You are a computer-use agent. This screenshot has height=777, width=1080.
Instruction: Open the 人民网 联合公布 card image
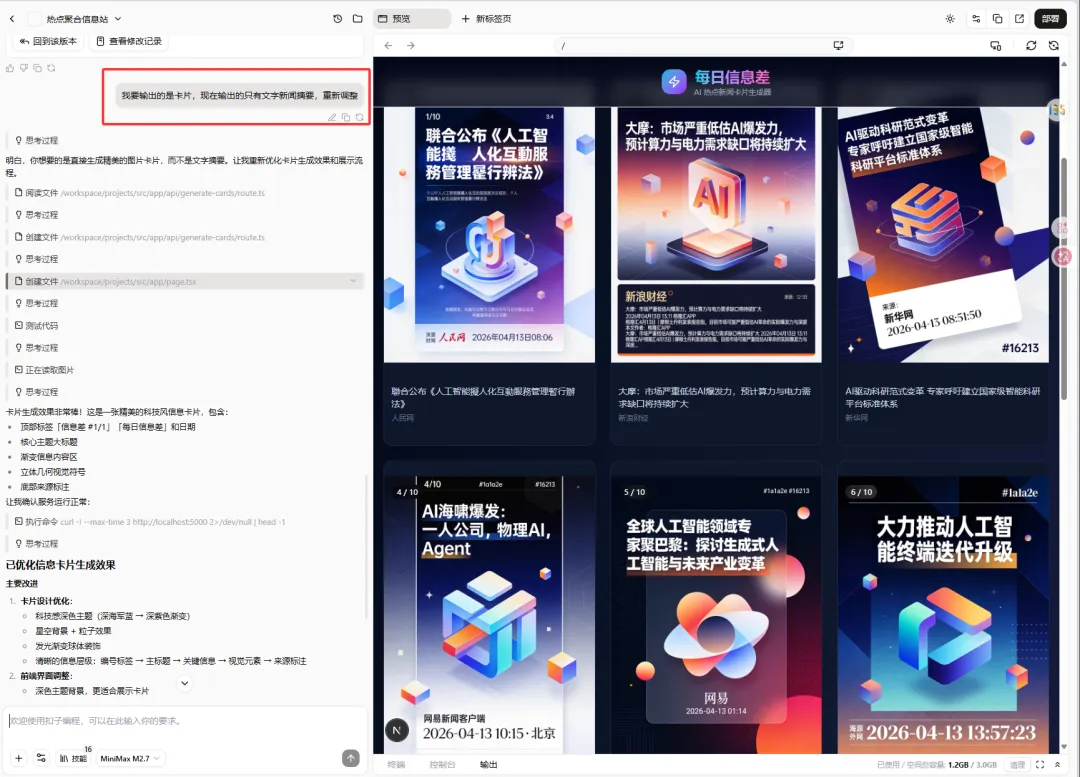click(x=489, y=235)
